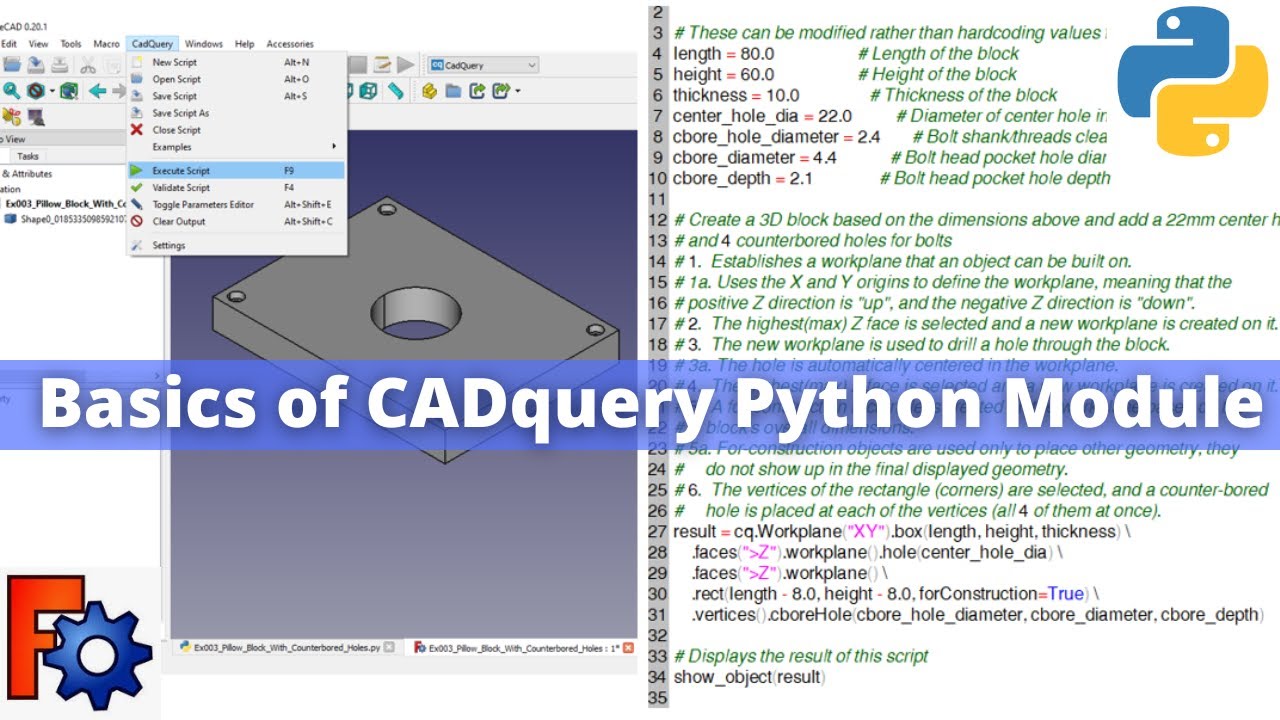1280x720 pixels.
Task: Switch to Ex003_Pillow_Block_With_Counterbored_Holes.py tab
Action: pos(287,648)
